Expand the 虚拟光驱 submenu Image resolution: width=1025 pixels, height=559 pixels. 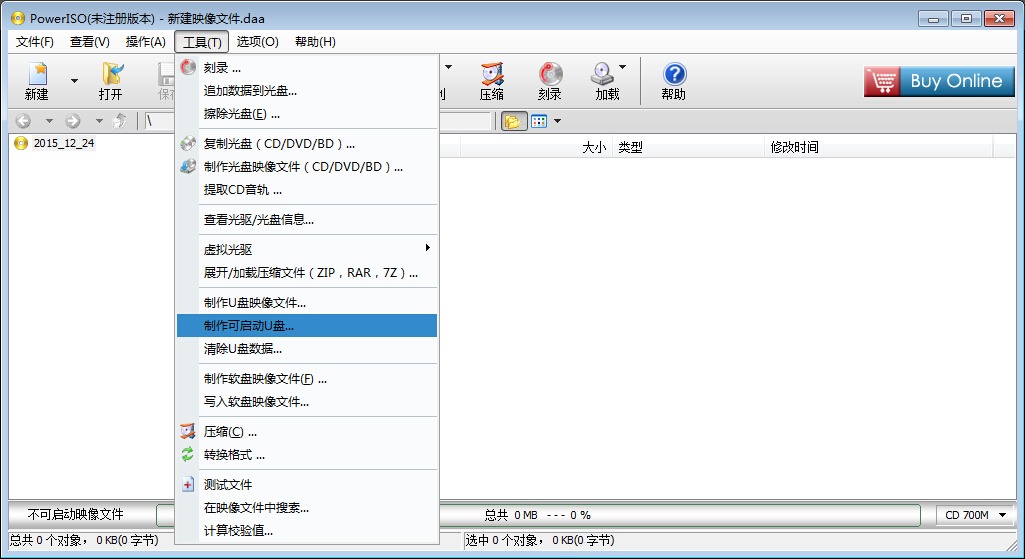pyautogui.click(x=307, y=249)
